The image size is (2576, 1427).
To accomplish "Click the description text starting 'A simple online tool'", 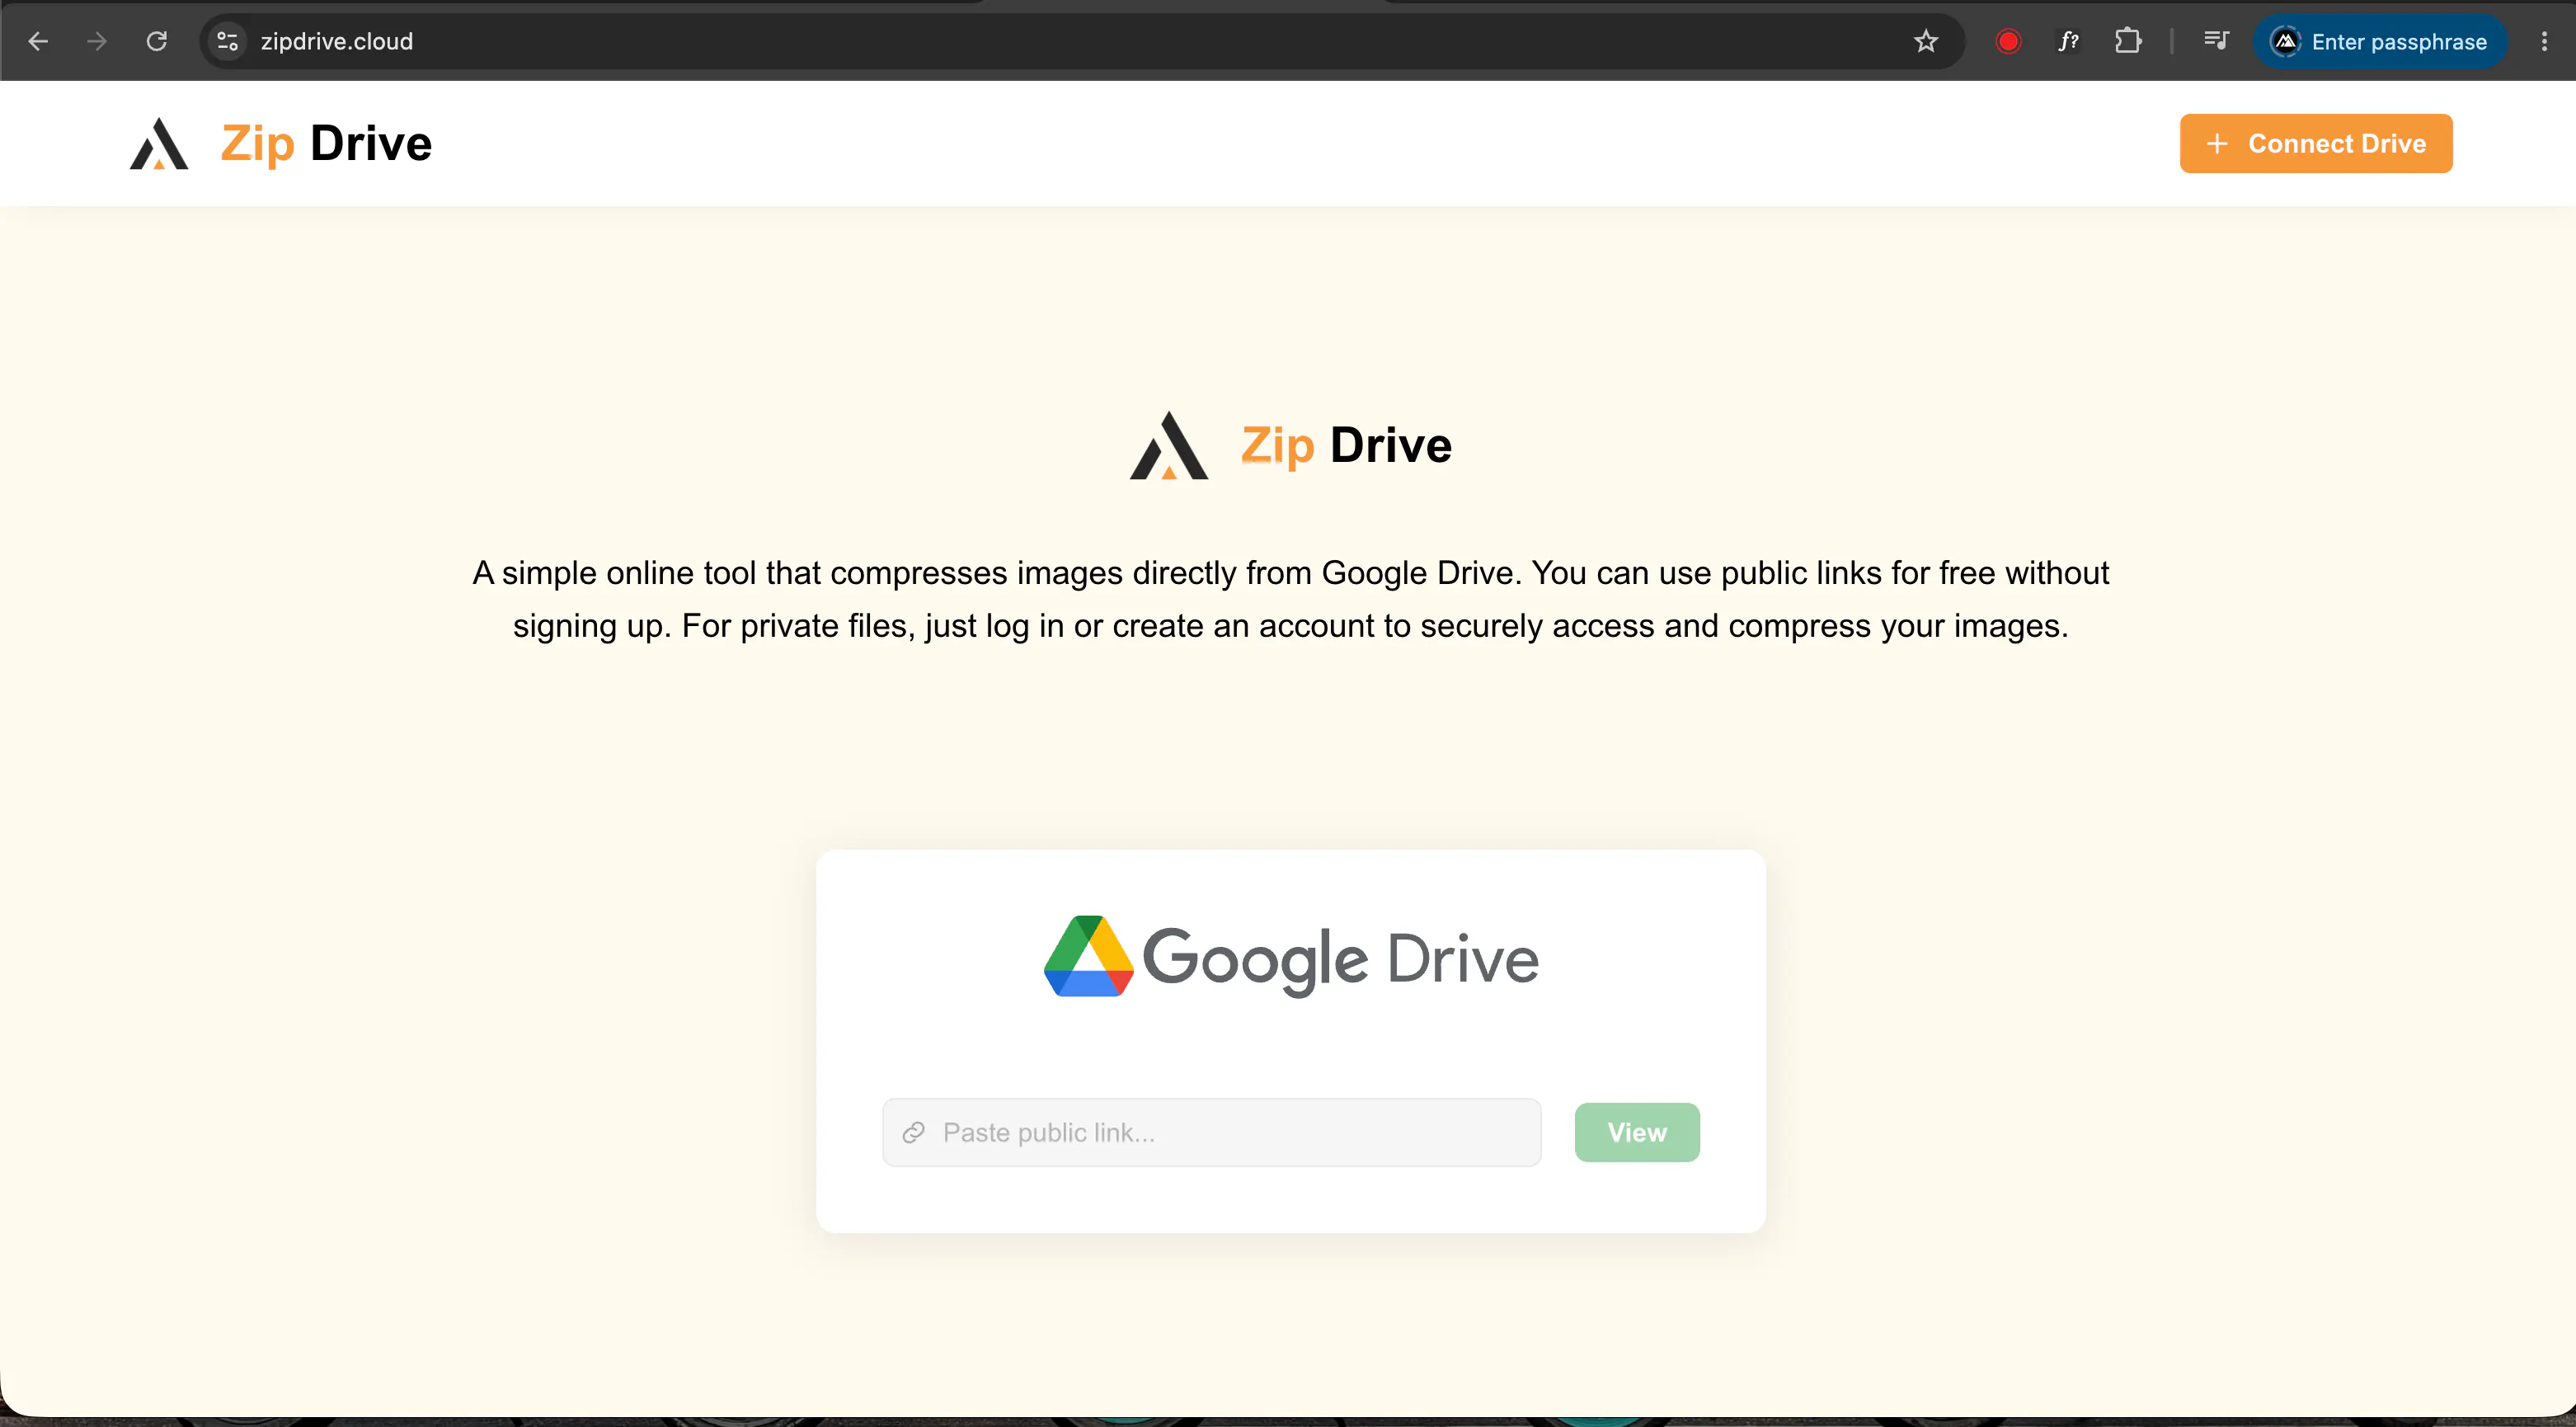I will 1290,599.
